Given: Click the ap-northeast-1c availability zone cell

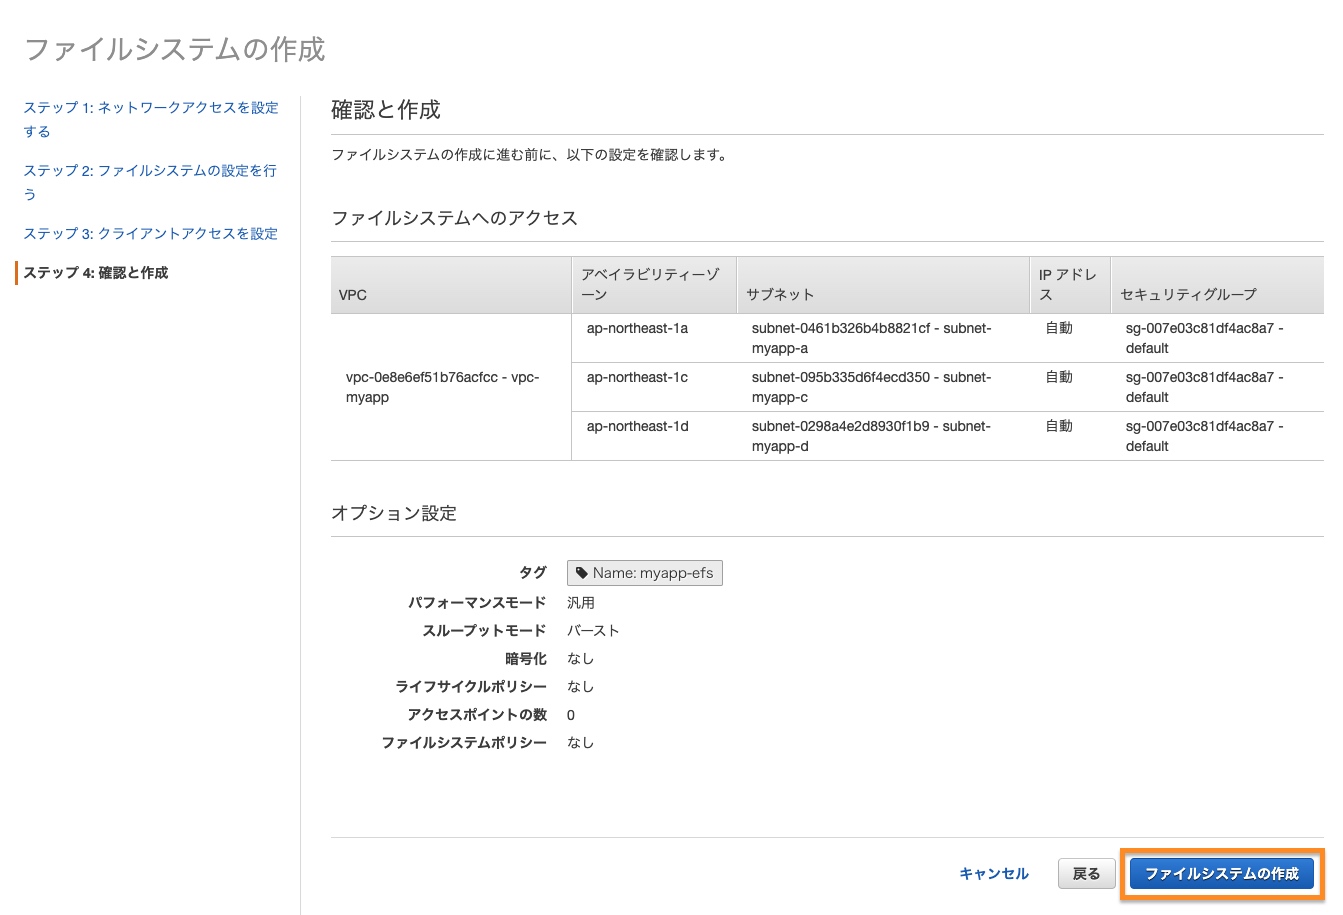Looking at the screenshot, I should pyautogui.click(x=637, y=377).
